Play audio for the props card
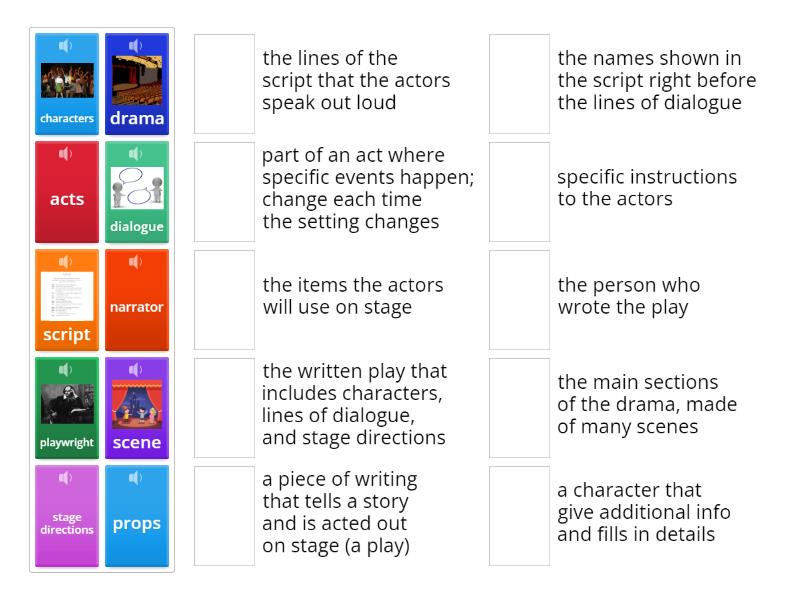The height and width of the screenshot is (600, 800). pyautogui.click(x=136, y=477)
